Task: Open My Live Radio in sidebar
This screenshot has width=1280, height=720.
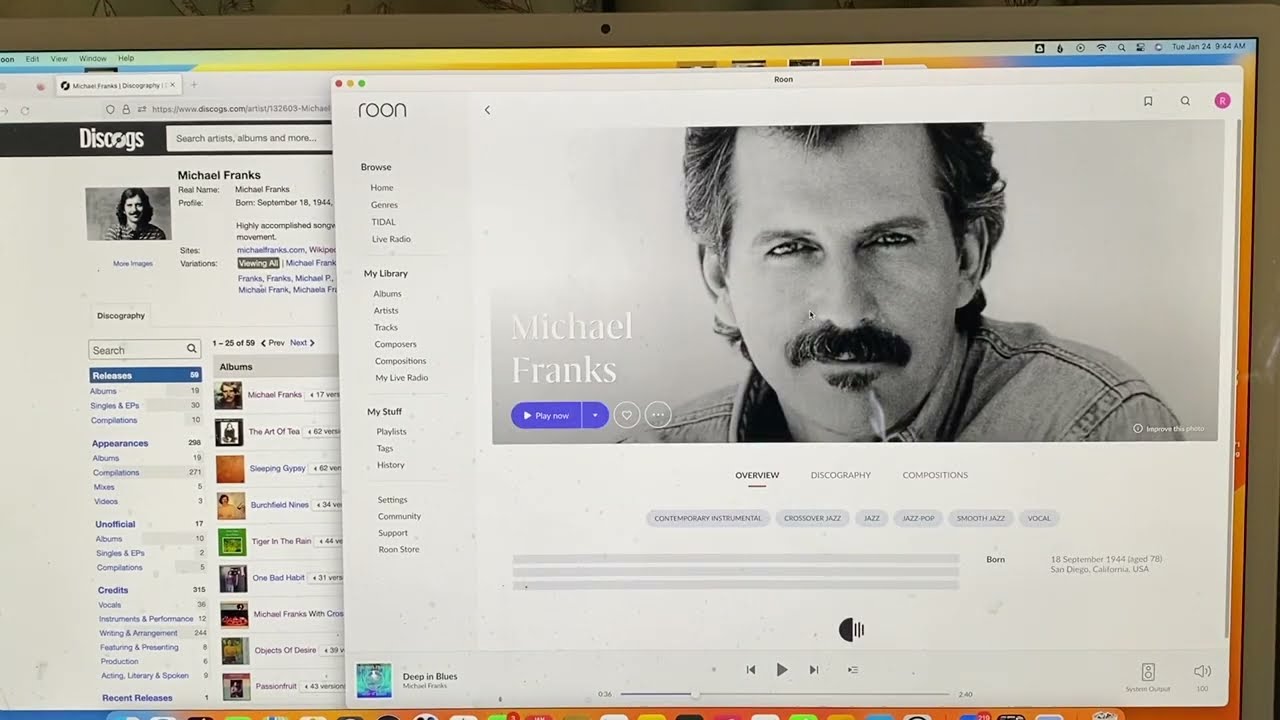Action: pyautogui.click(x=402, y=378)
